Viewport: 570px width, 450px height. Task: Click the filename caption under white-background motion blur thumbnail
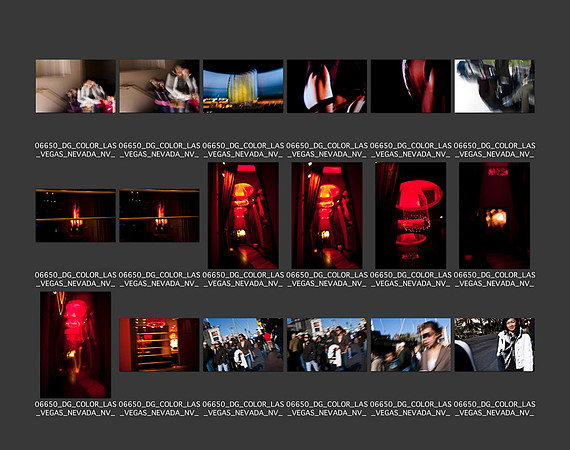point(494,150)
